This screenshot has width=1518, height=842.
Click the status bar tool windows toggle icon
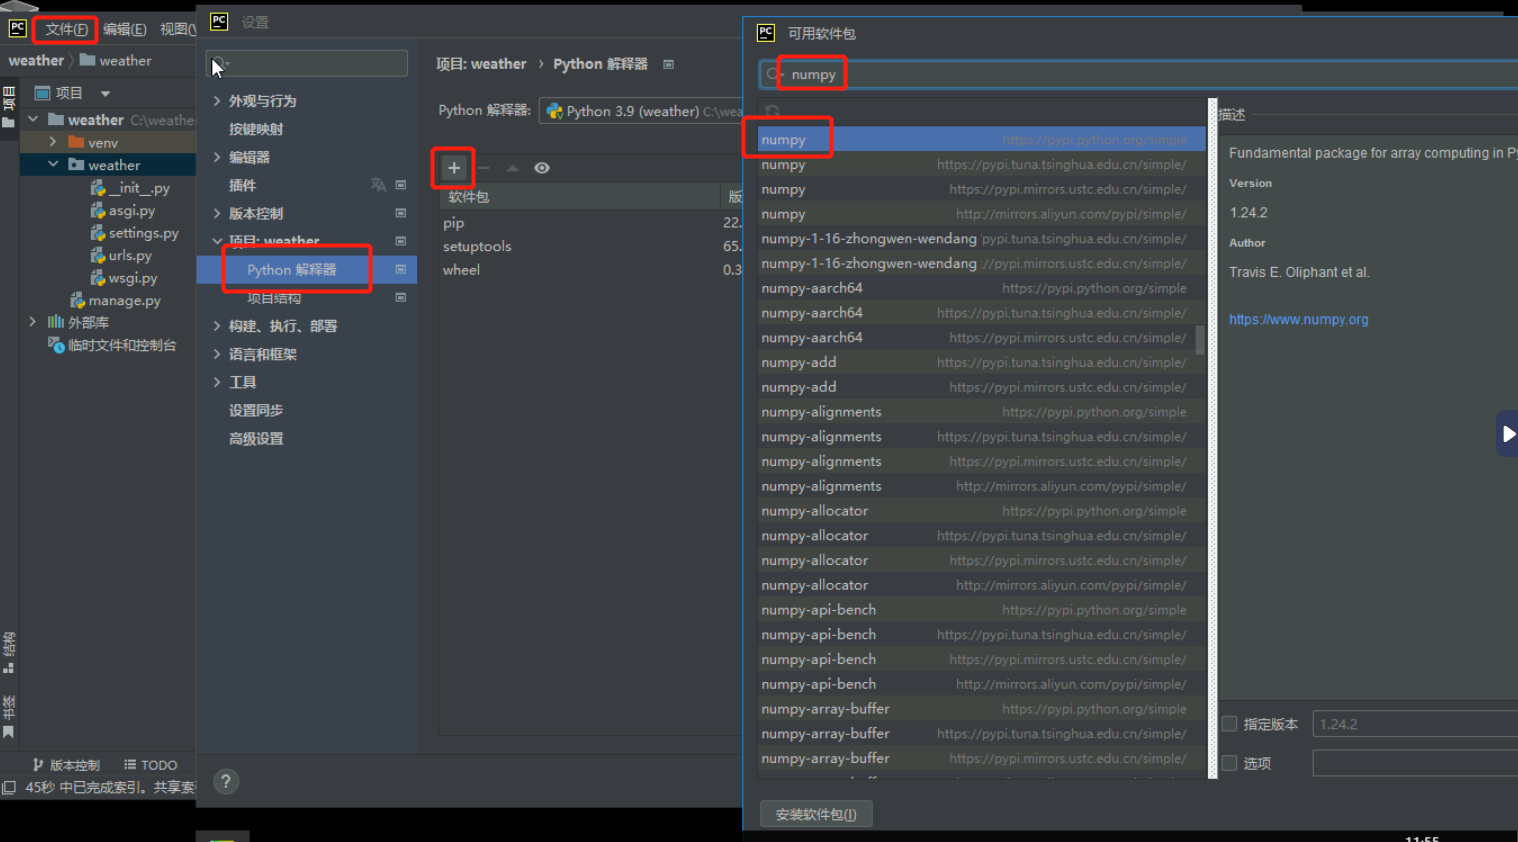pyautogui.click(x=9, y=787)
